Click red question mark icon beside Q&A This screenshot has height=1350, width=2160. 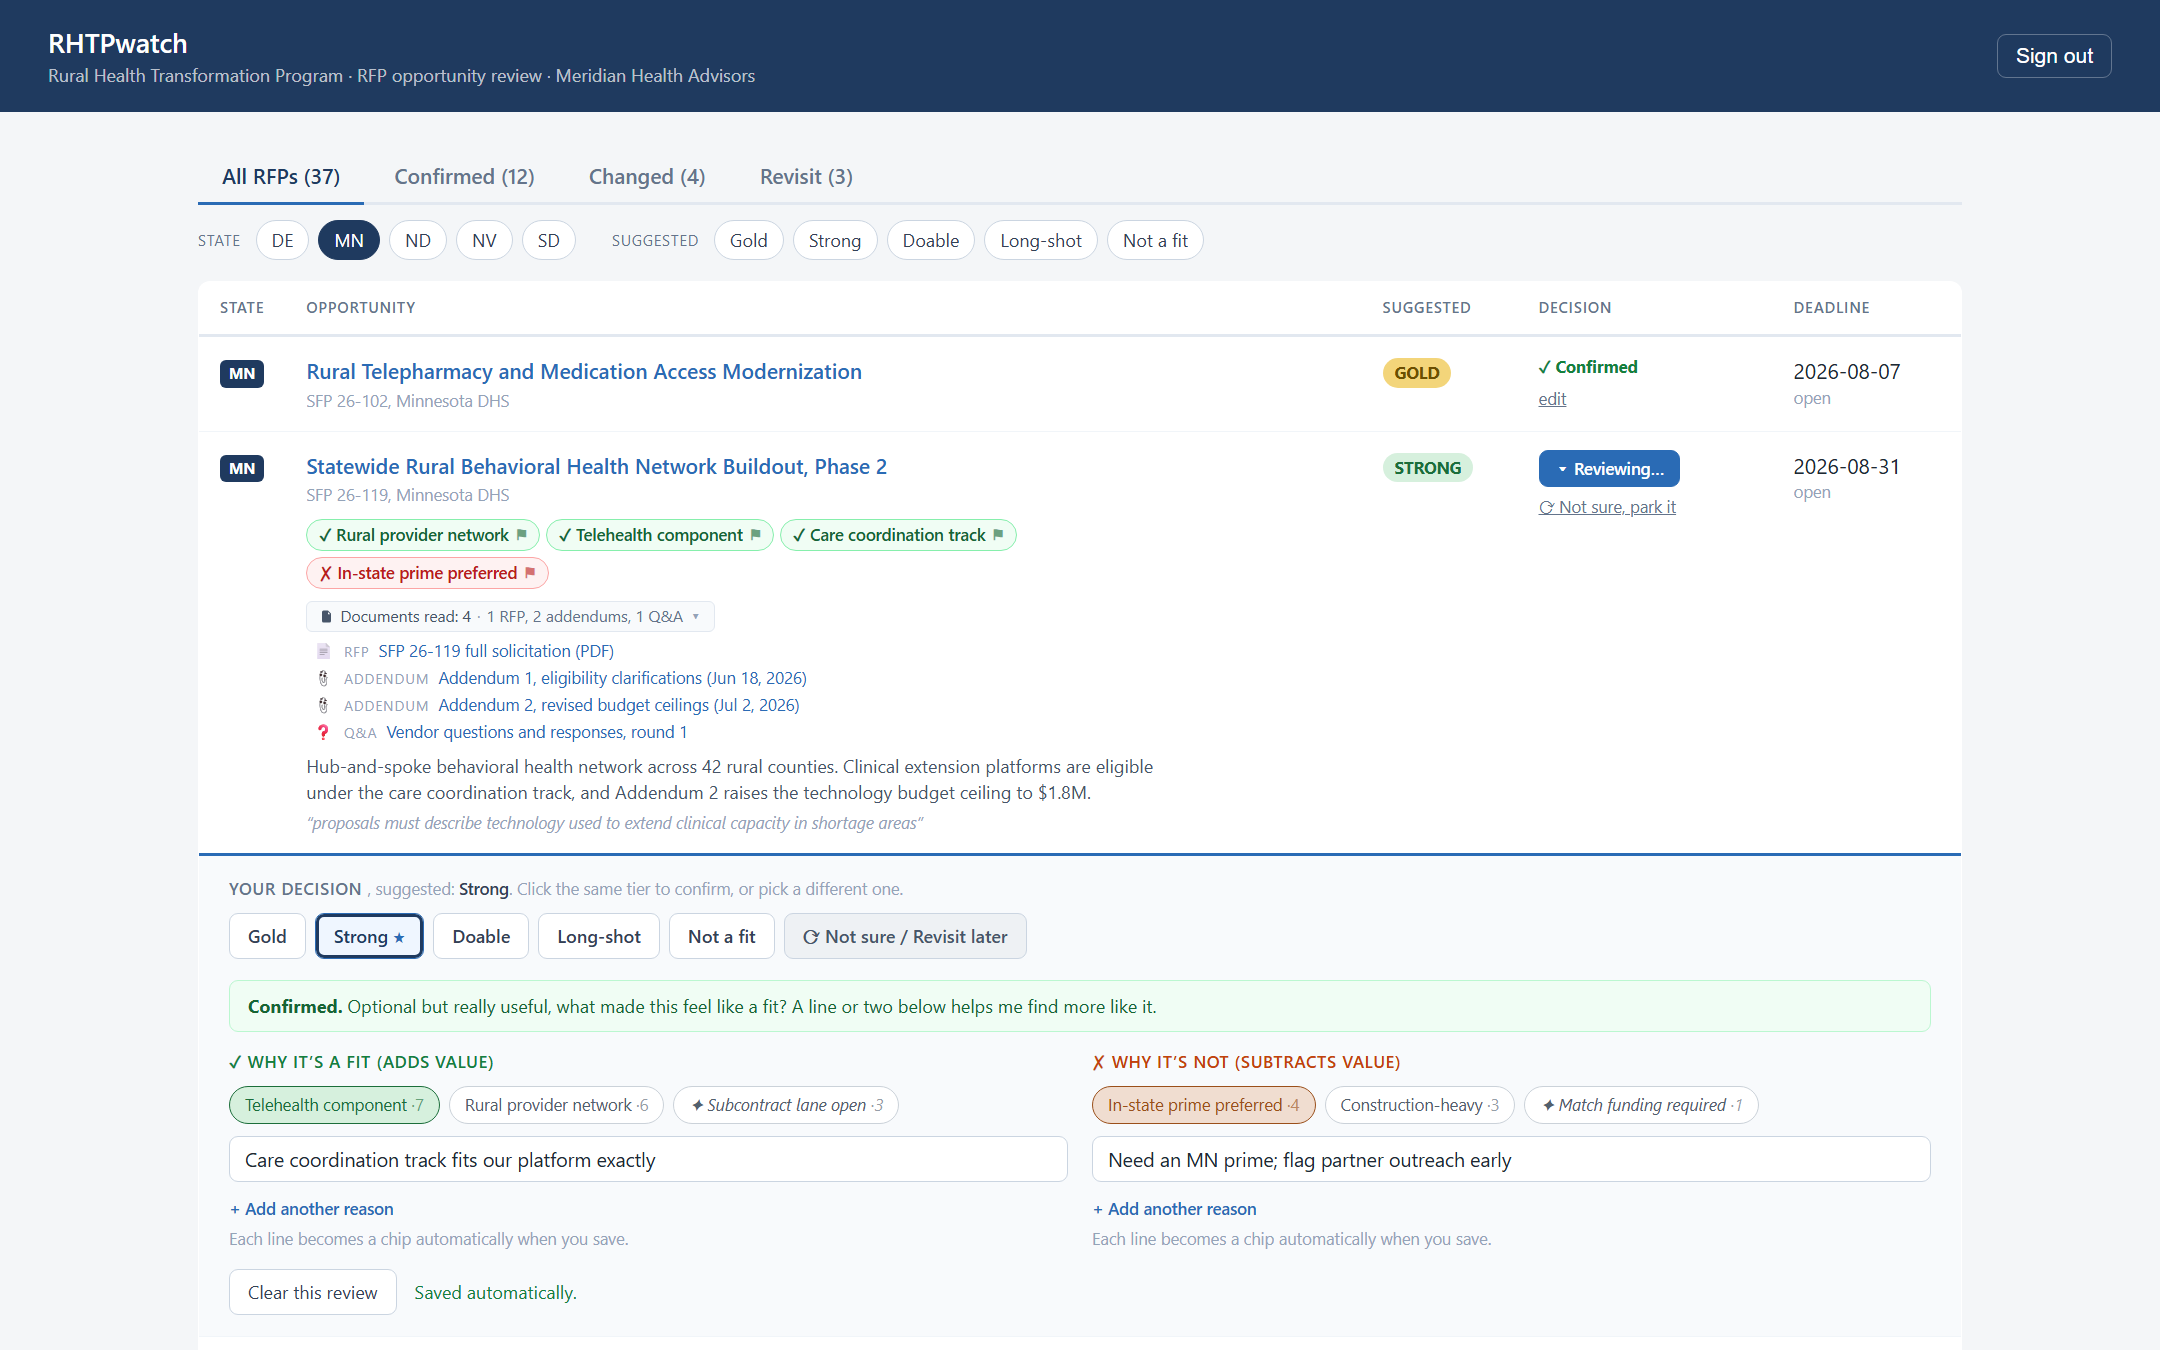tap(323, 732)
